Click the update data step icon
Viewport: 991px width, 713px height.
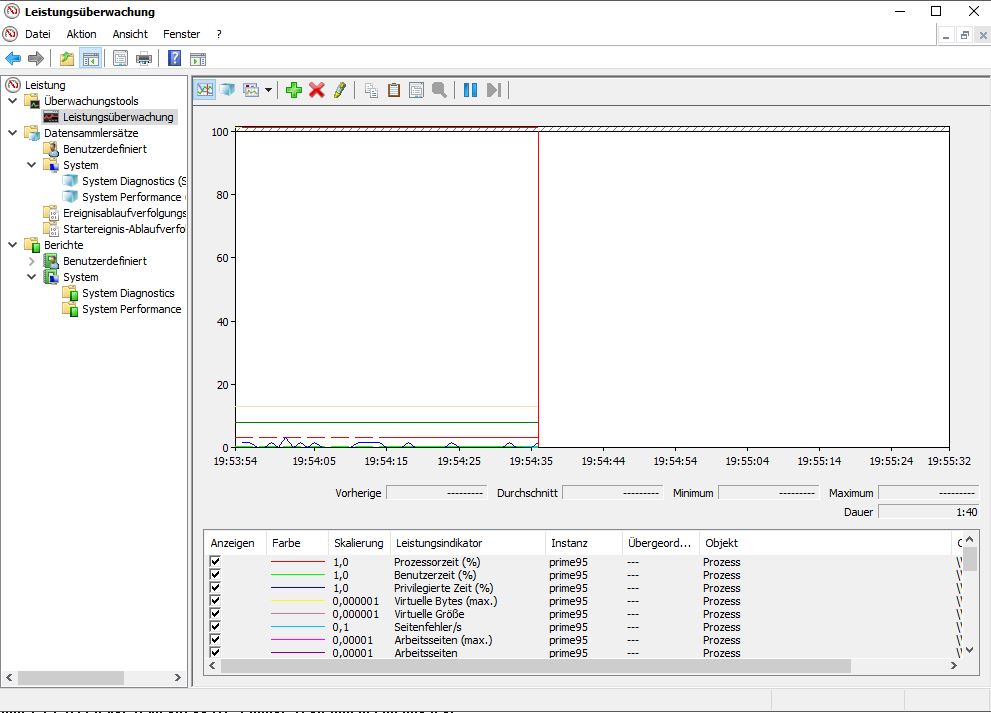coord(494,90)
